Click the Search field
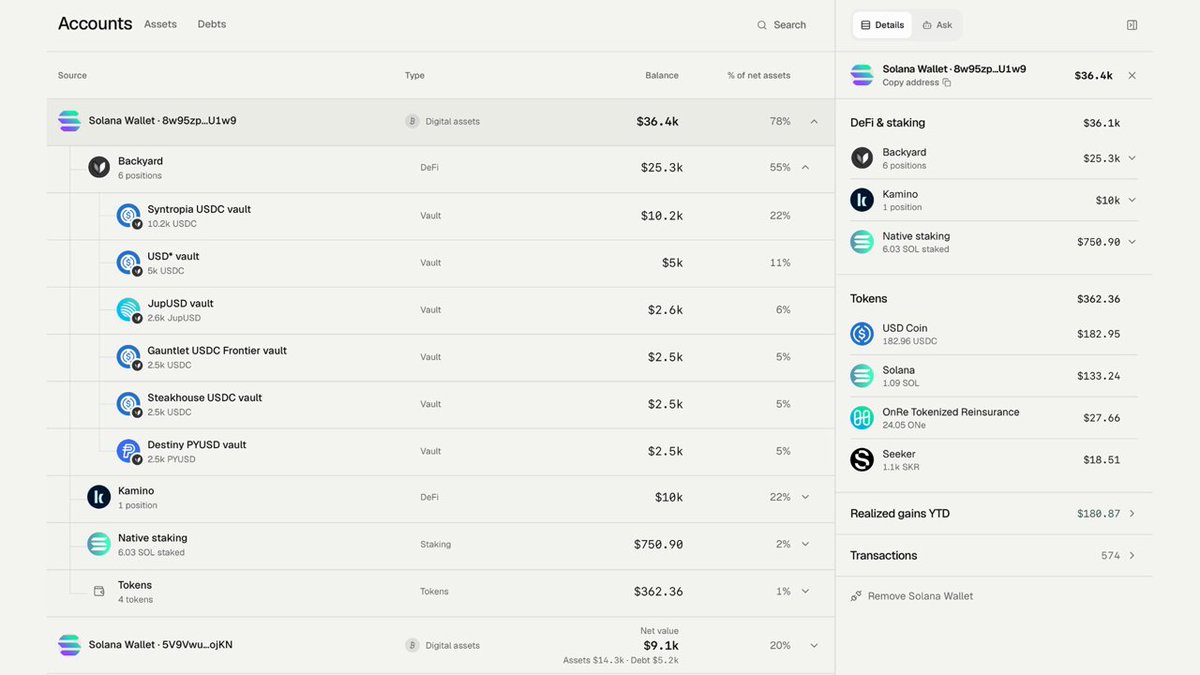The width and height of the screenshot is (1200, 675). (x=781, y=25)
